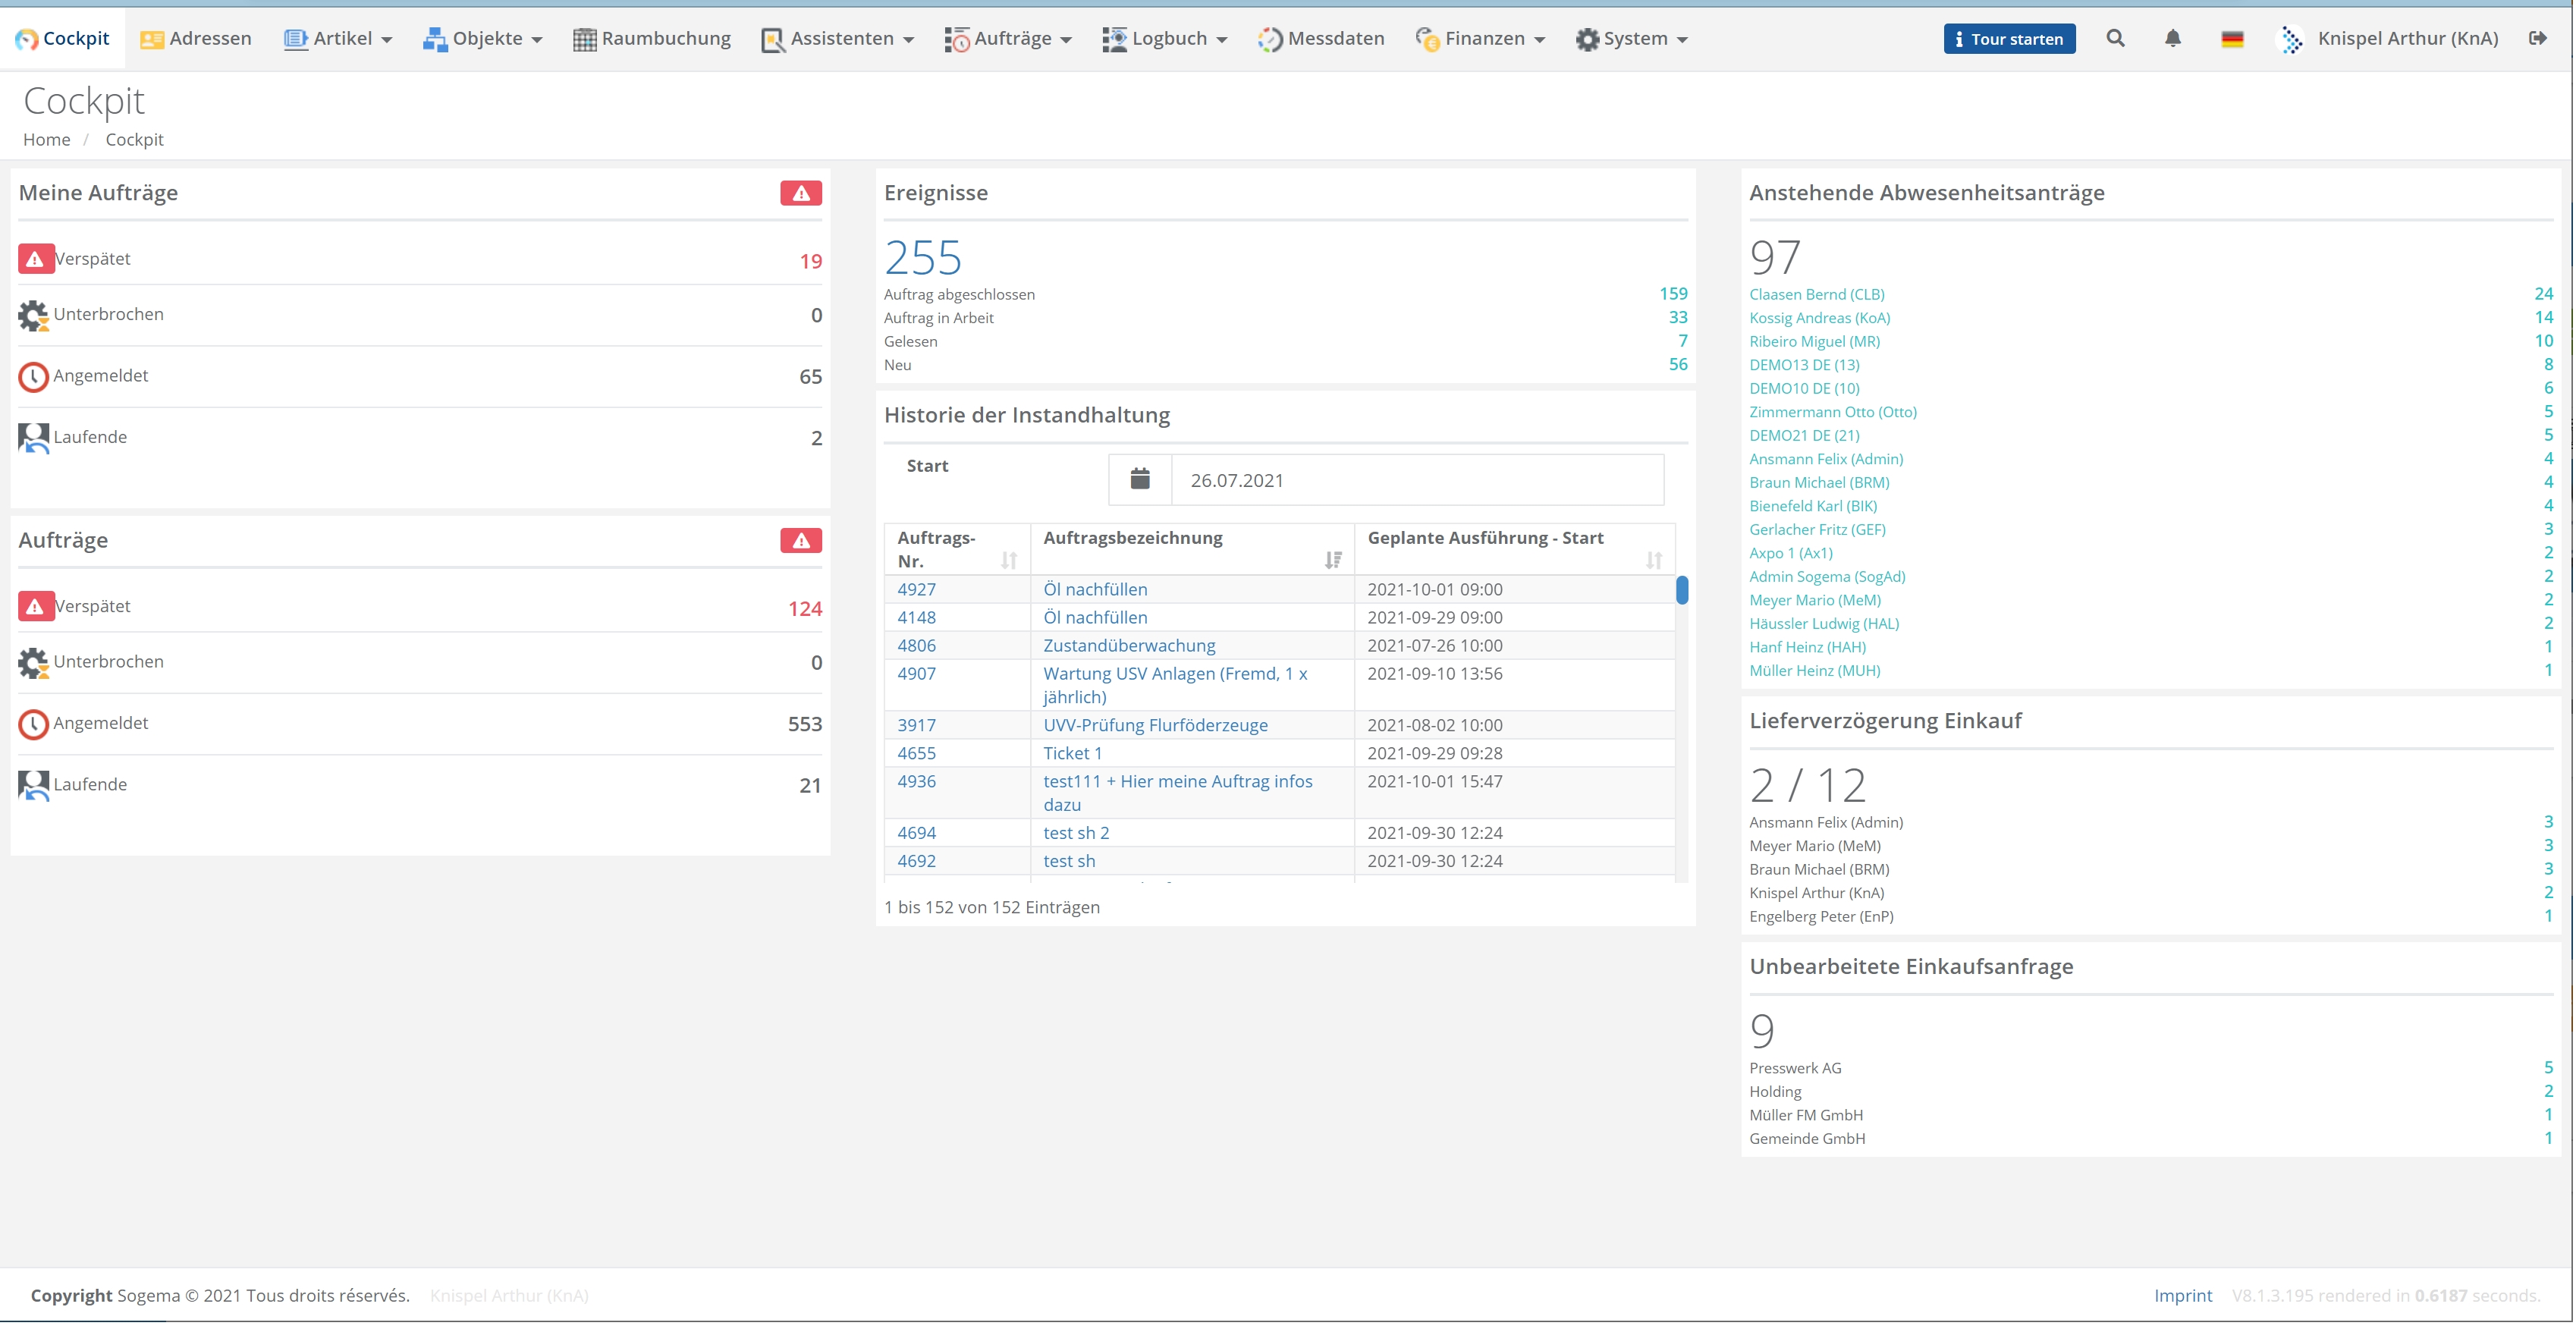This screenshot has height=1329, width=2576.
Task: Open the Adressen menu item
Action: point(196,38)
